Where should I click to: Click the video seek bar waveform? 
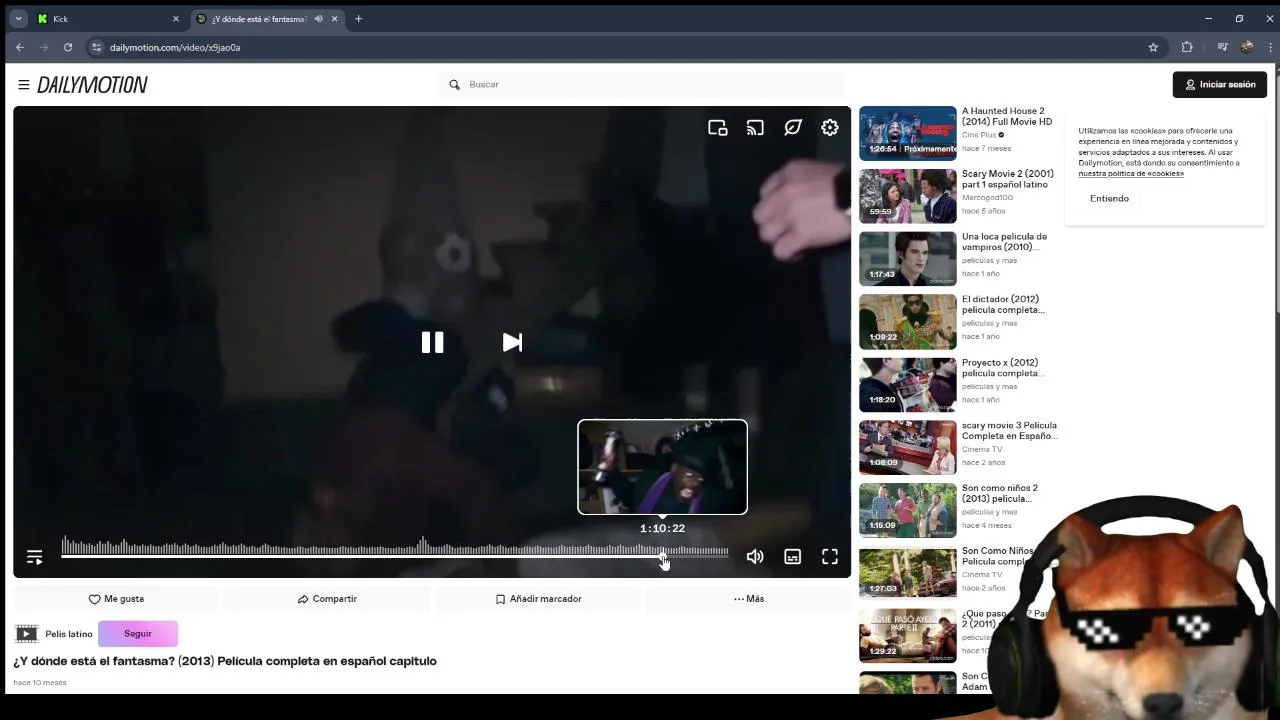395,548
